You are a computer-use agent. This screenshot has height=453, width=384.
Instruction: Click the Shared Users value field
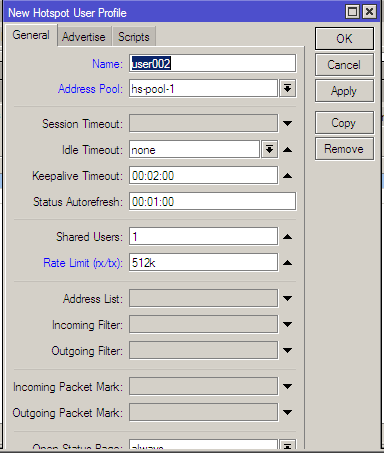click(203, 237)
